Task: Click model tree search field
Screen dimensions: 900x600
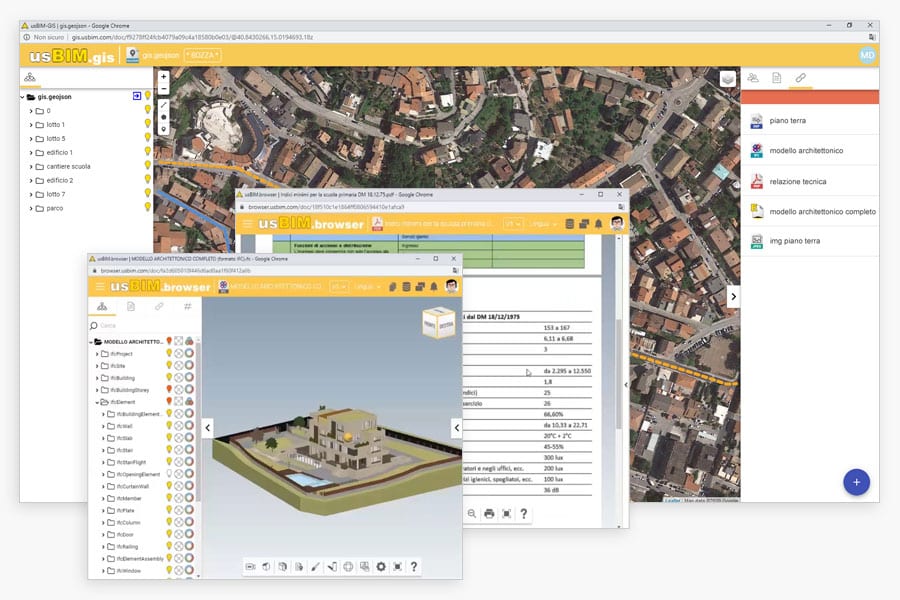Action: pos(143,326)
